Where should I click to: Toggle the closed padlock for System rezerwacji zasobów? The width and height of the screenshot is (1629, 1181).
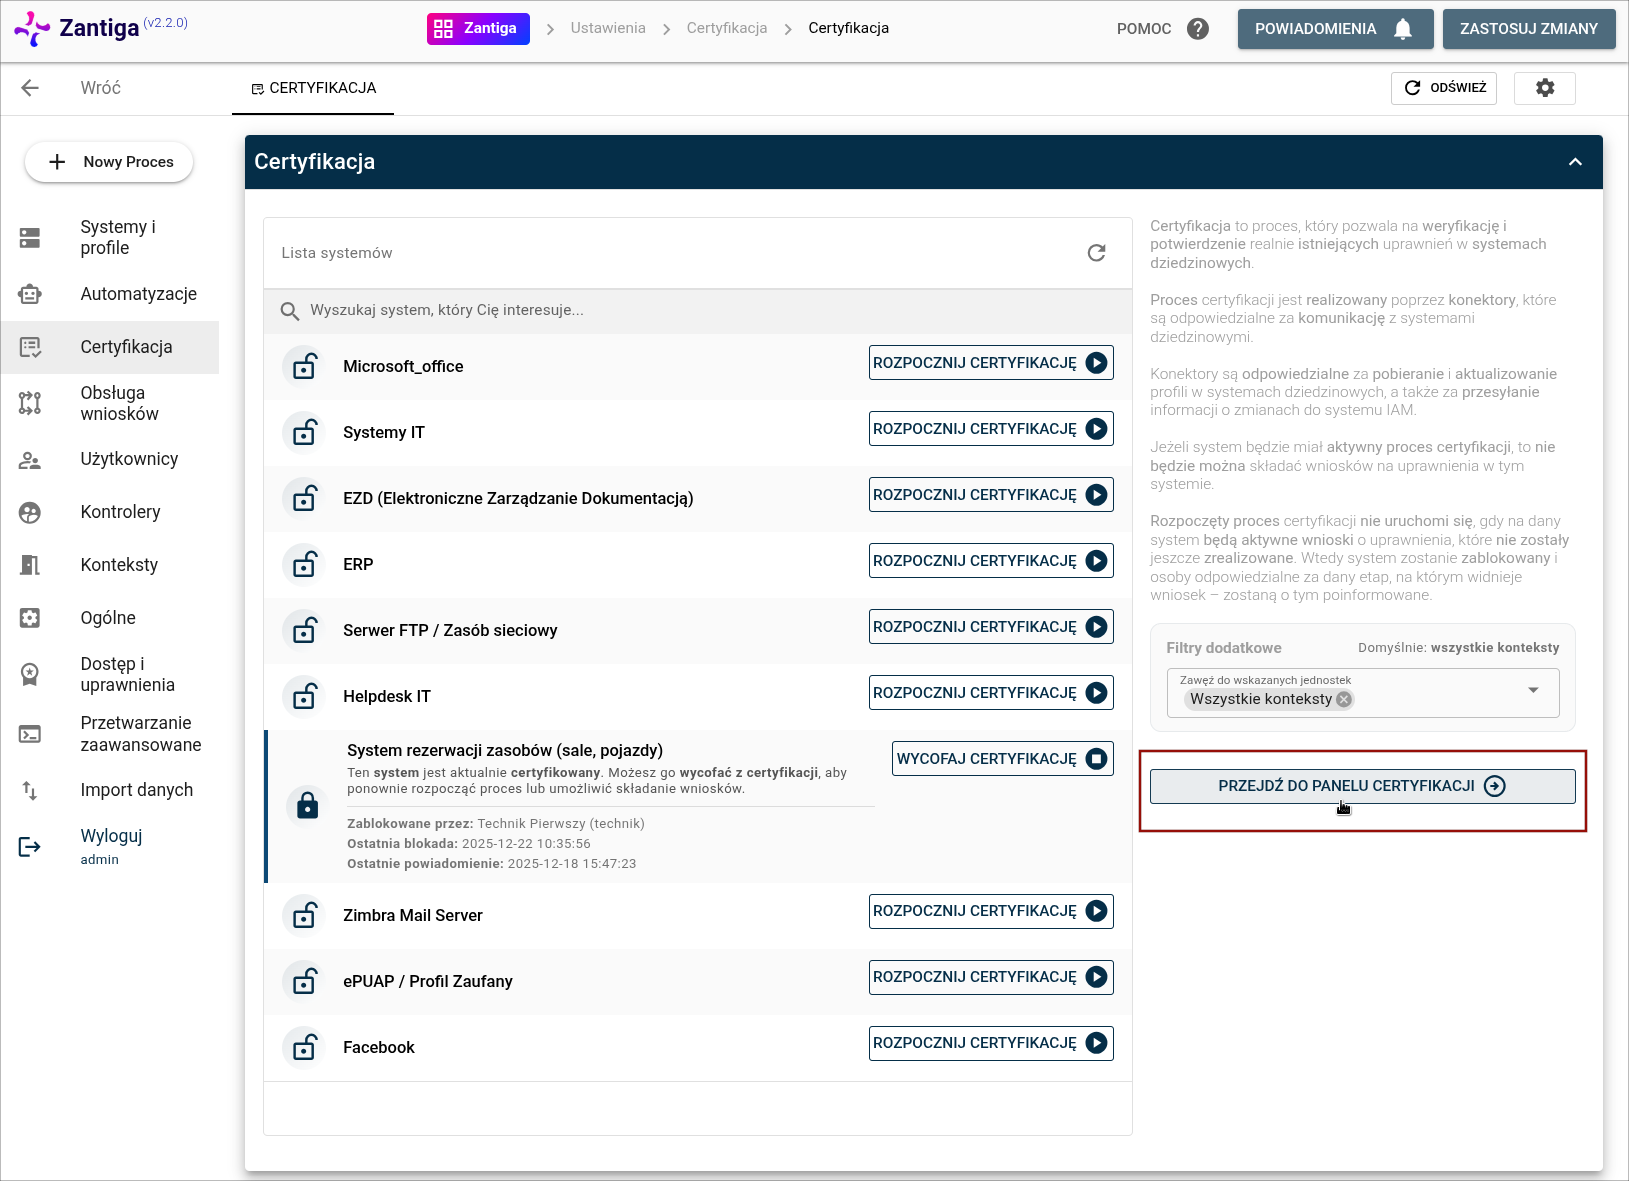307,805
